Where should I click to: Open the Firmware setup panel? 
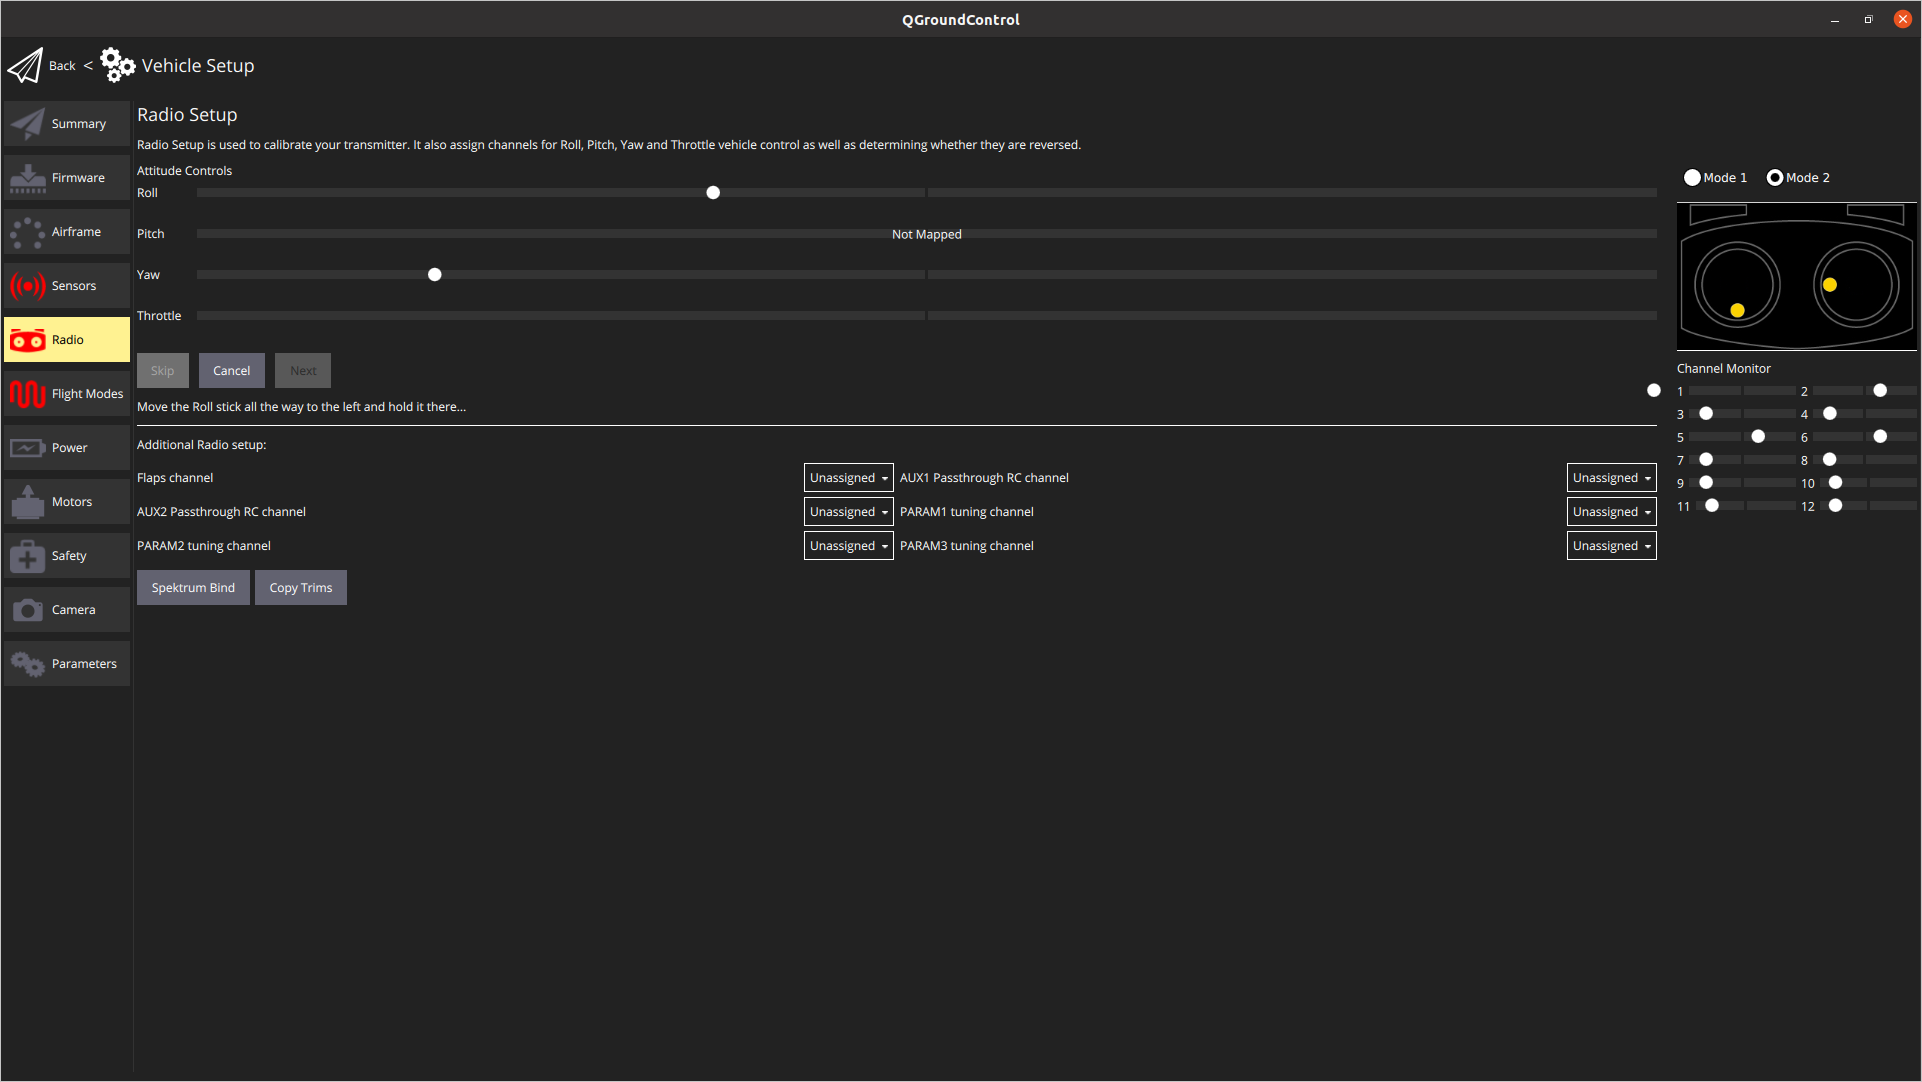click(x=66, y=177)
